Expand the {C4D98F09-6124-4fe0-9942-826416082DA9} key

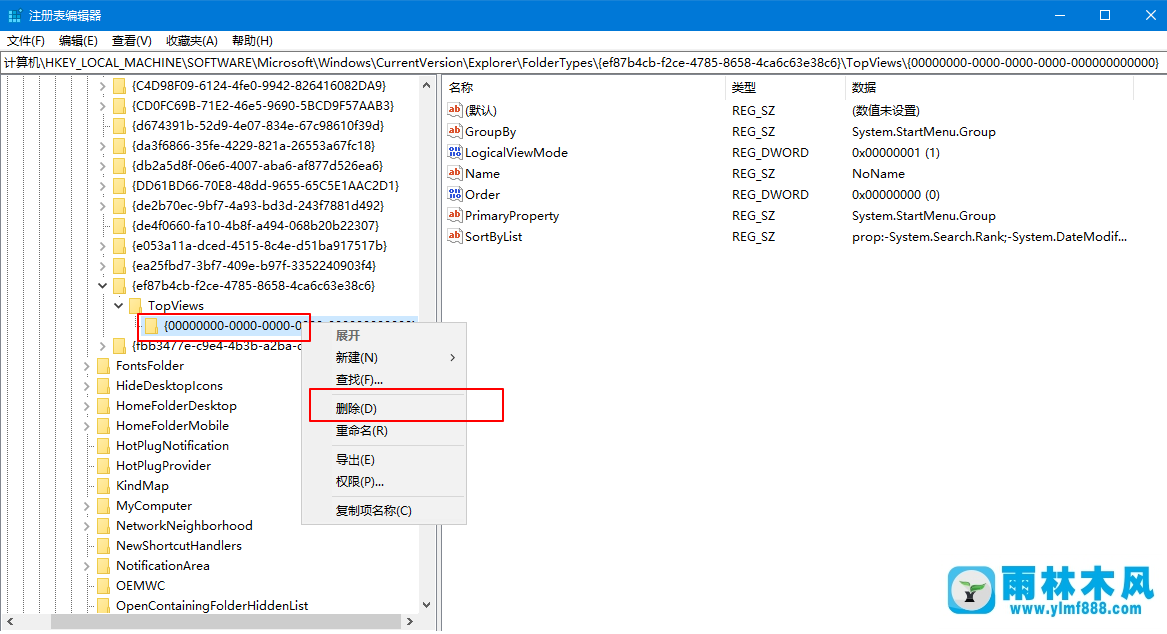tap(103, 86)
